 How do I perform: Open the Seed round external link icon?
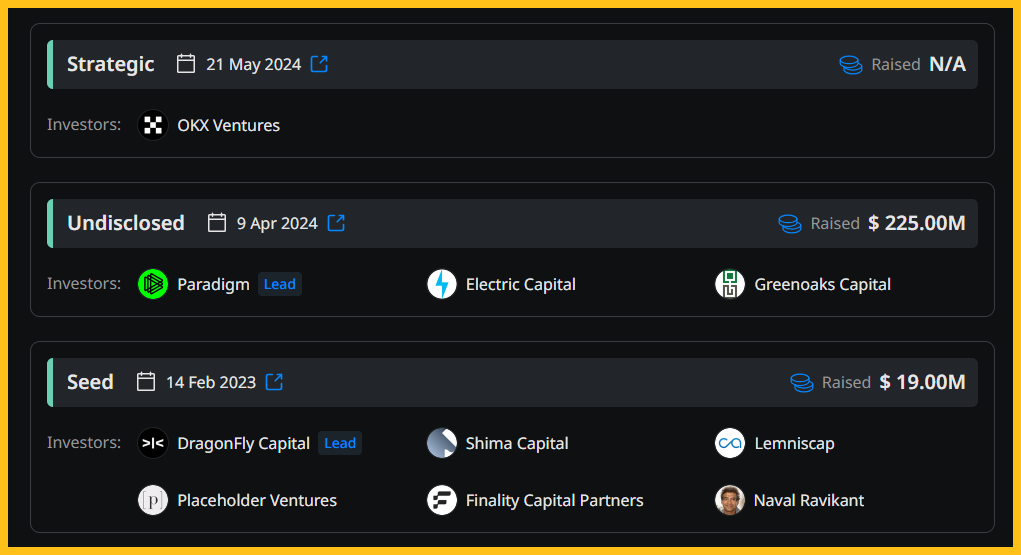pyautogui.click(x=274, y=382)
